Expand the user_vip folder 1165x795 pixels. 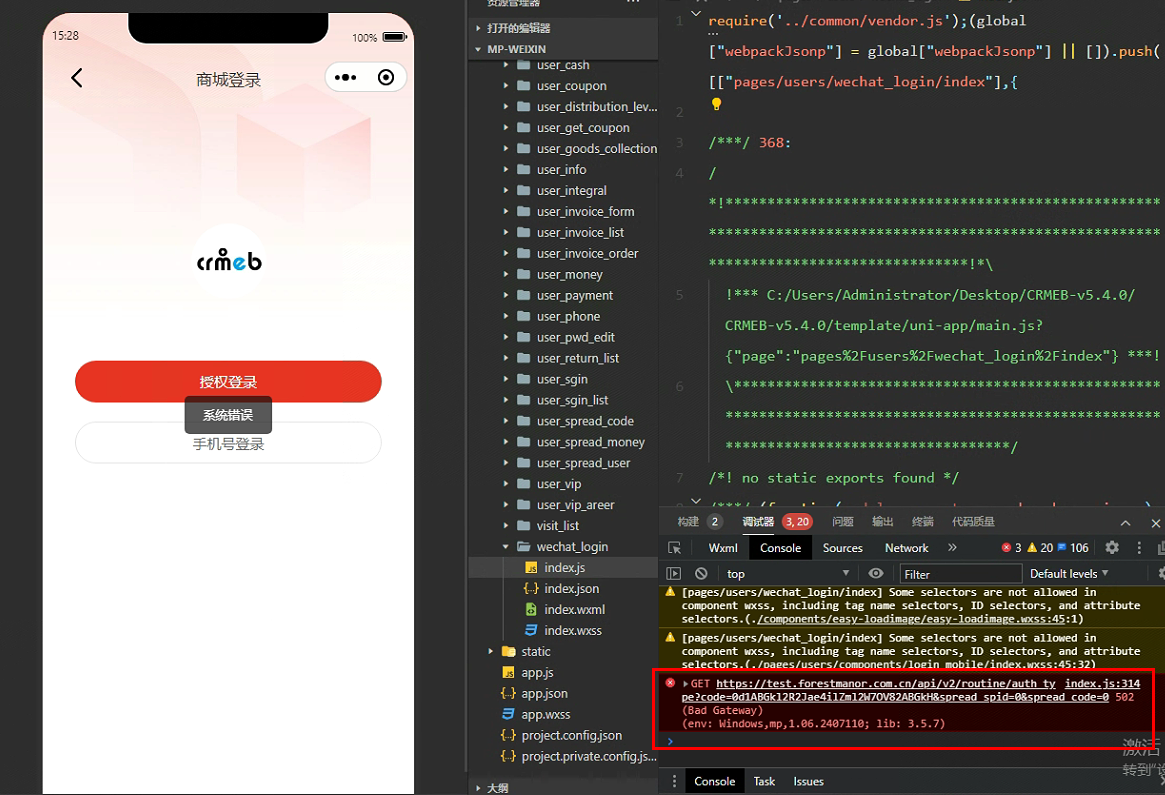coord(505,484)
